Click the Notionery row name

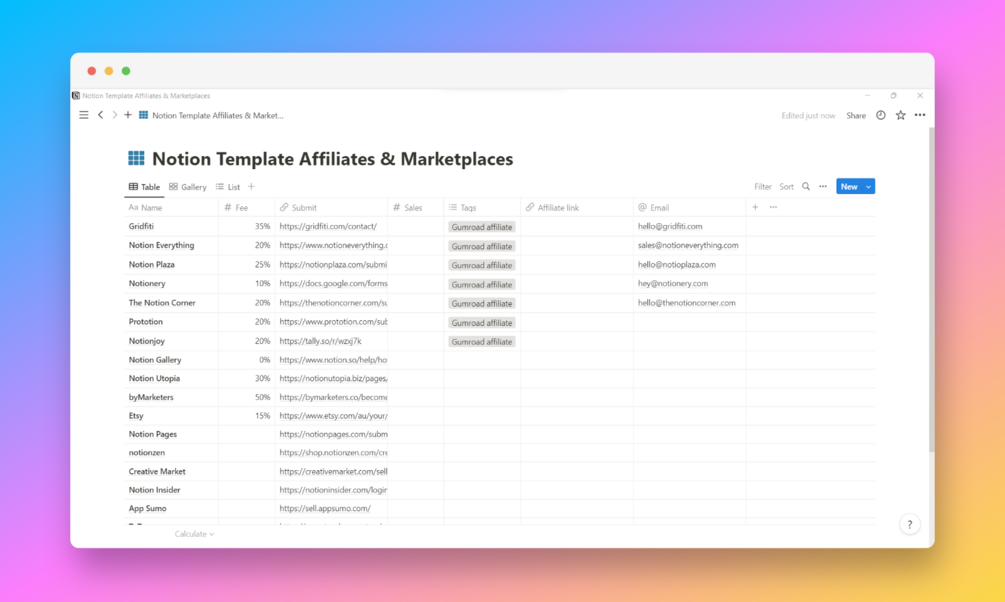(x=147, y=283)
